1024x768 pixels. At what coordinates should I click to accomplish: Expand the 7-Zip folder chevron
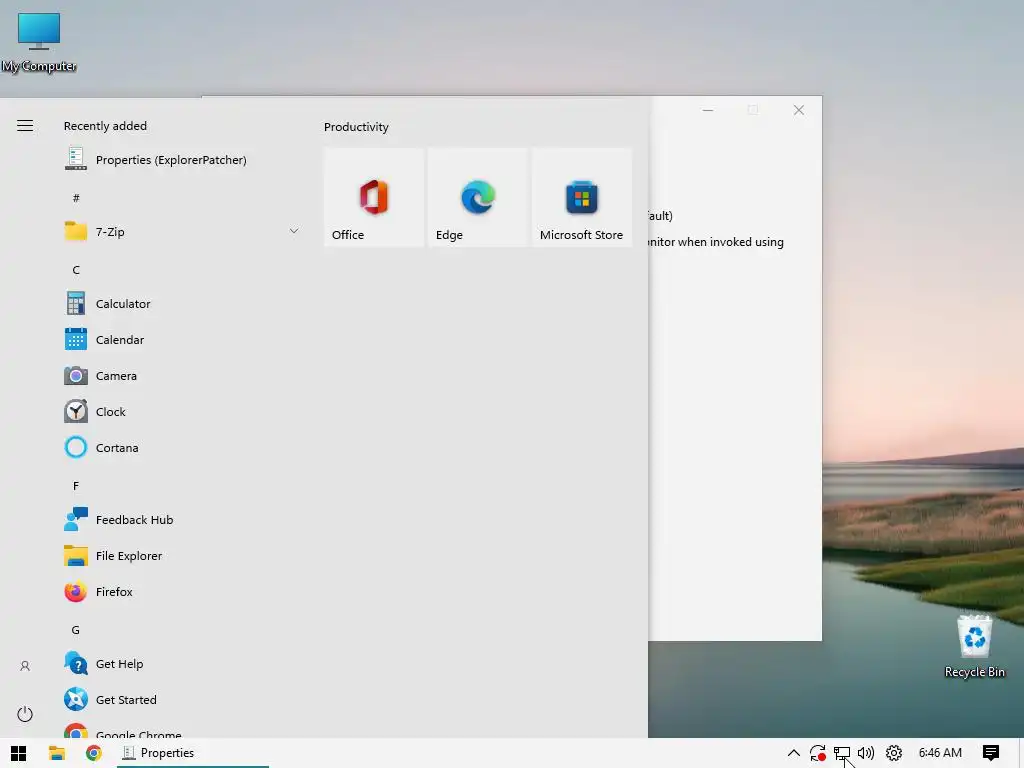pyautogui.click(x=294, y=231)
